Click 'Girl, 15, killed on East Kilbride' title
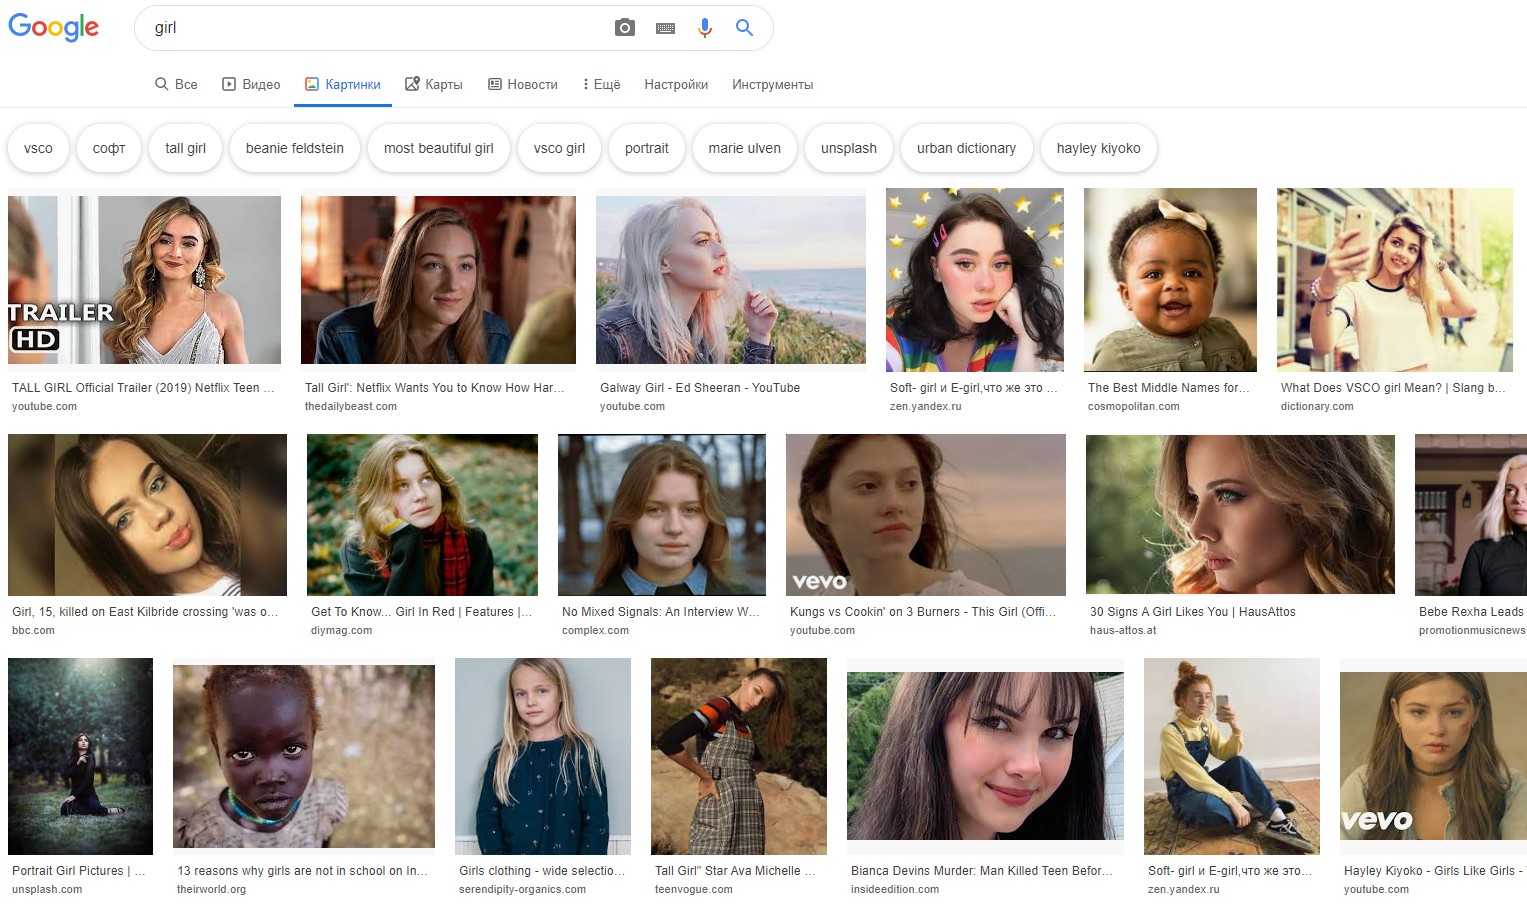 [x=145, y=612]
